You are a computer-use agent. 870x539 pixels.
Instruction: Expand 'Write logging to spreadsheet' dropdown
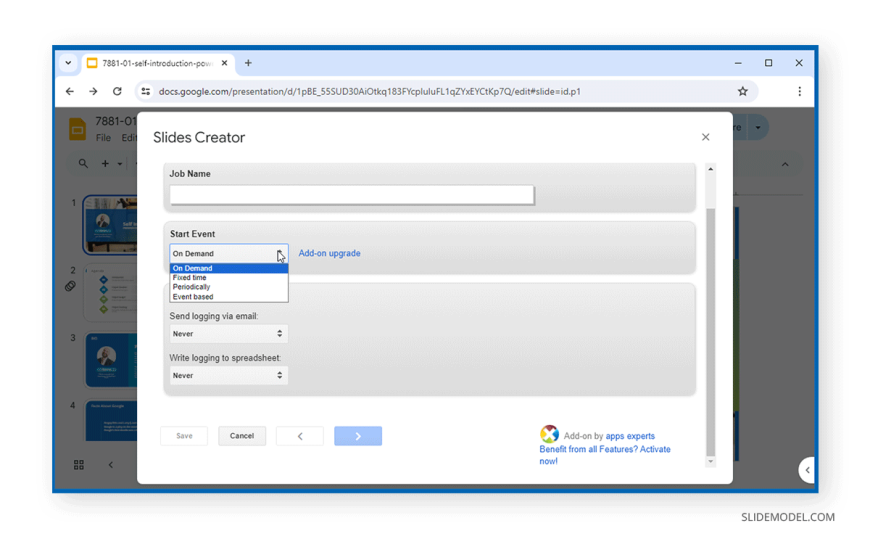pyautogui.click(x=228, y=376)
